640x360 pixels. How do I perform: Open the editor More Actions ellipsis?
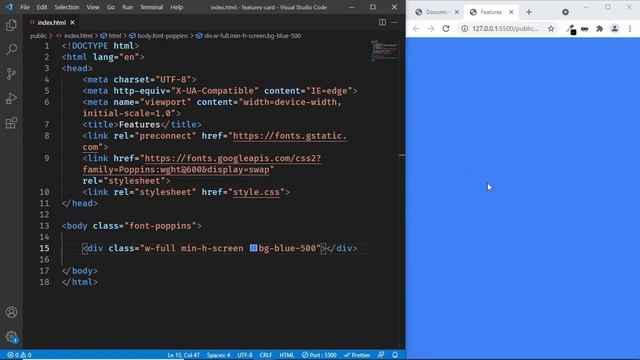[394, 22]
